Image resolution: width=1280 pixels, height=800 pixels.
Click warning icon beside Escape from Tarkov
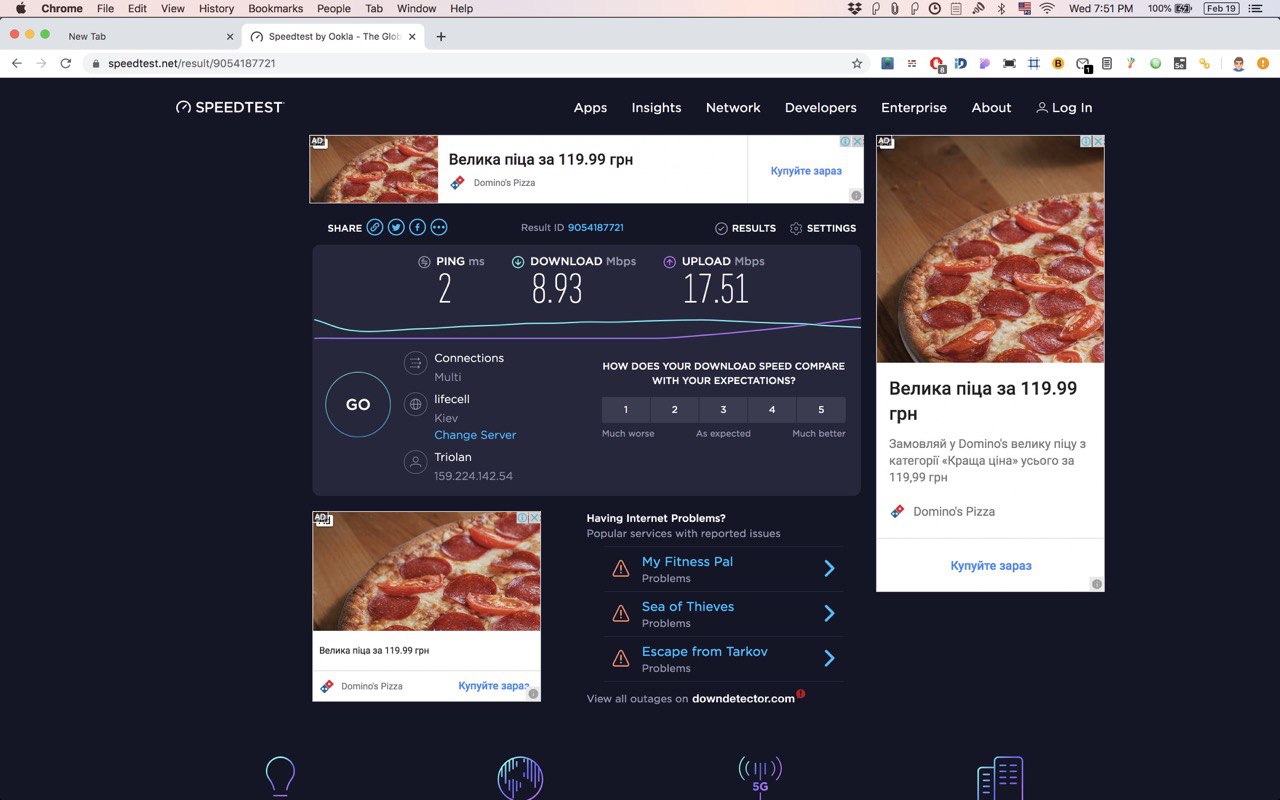click(621, 659)
